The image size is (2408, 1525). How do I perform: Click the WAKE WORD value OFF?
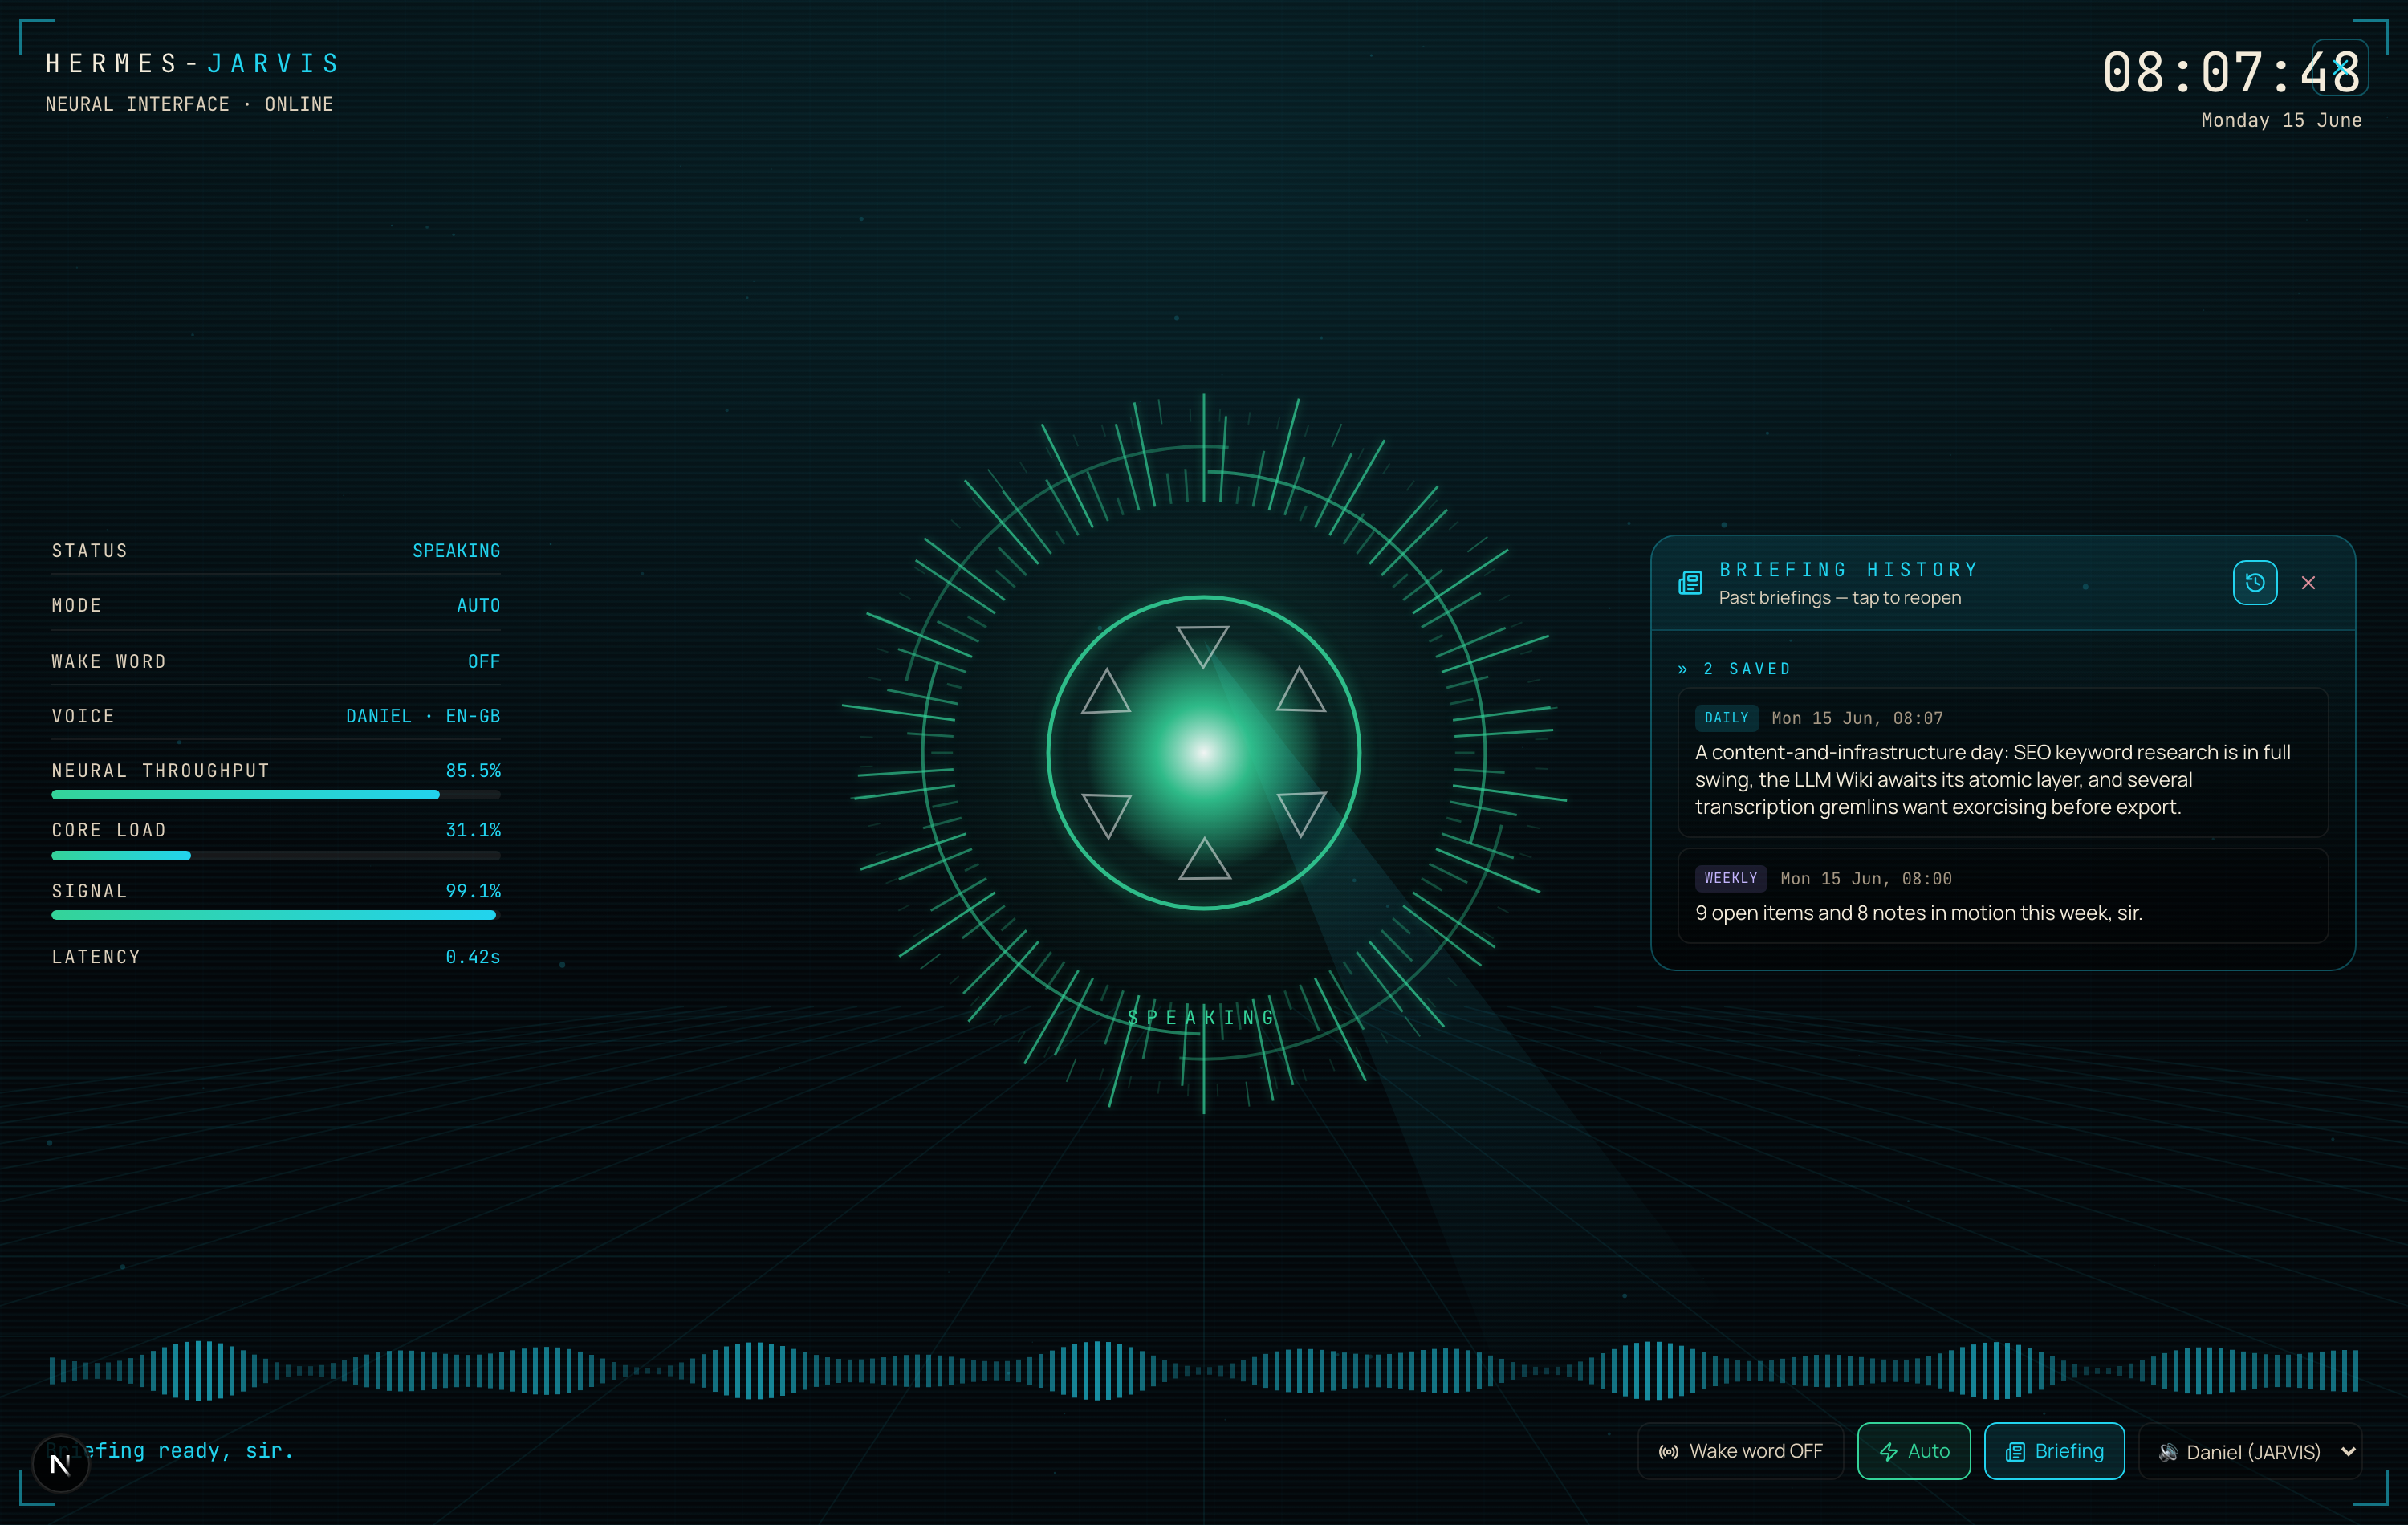click(484, 662)
